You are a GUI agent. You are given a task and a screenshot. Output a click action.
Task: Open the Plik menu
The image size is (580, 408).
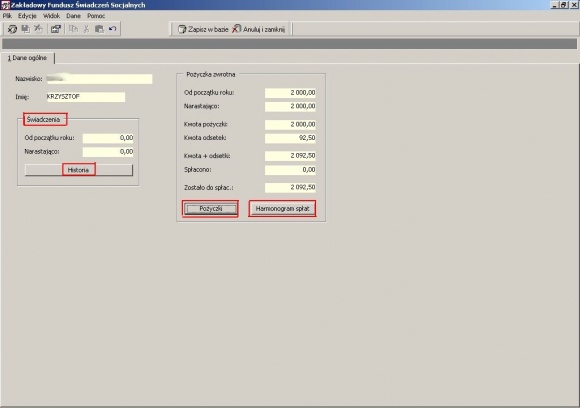coord(7,16)
